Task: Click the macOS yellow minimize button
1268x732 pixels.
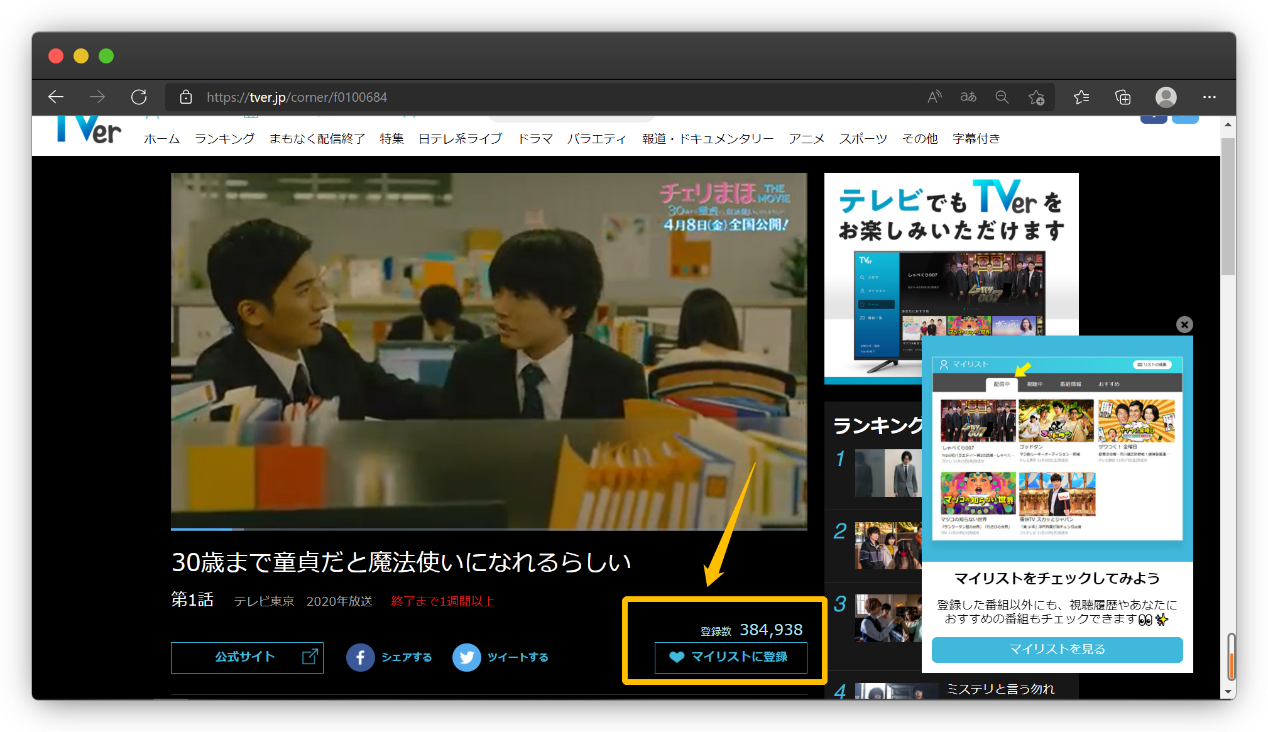Action: pos(81,56)
